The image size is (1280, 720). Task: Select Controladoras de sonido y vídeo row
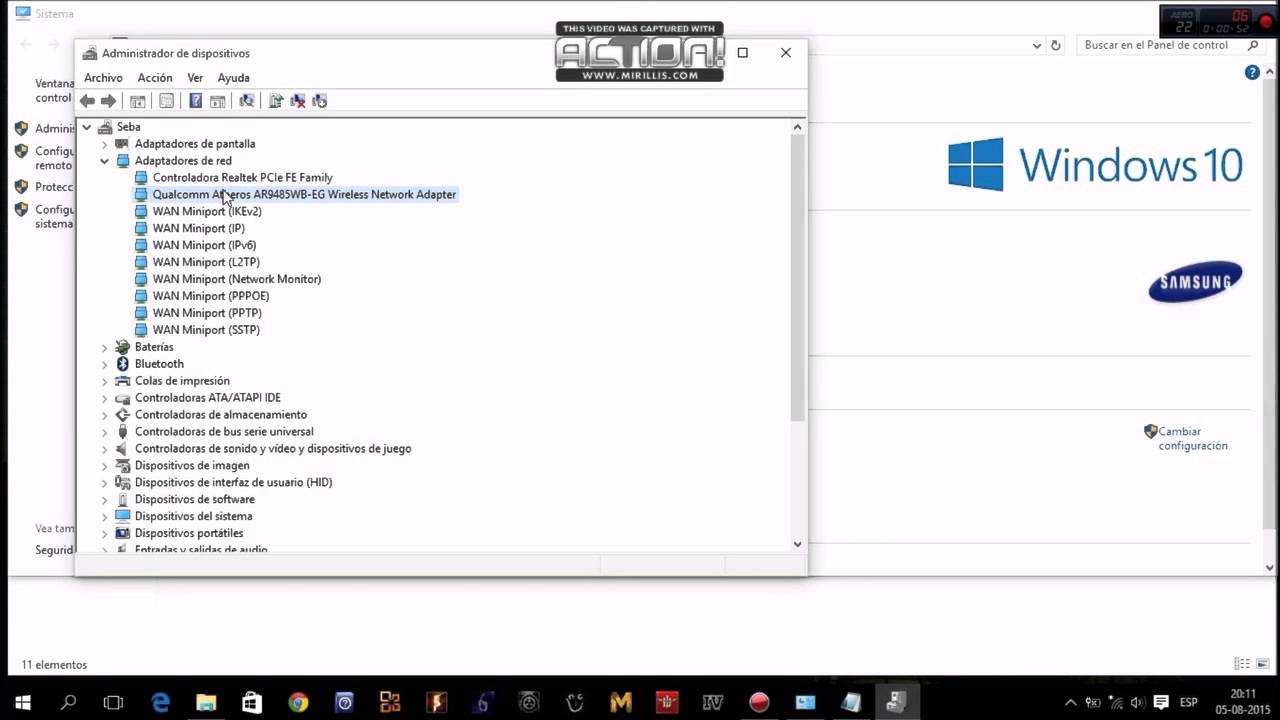pyautogui.click(x=273, y=449)
